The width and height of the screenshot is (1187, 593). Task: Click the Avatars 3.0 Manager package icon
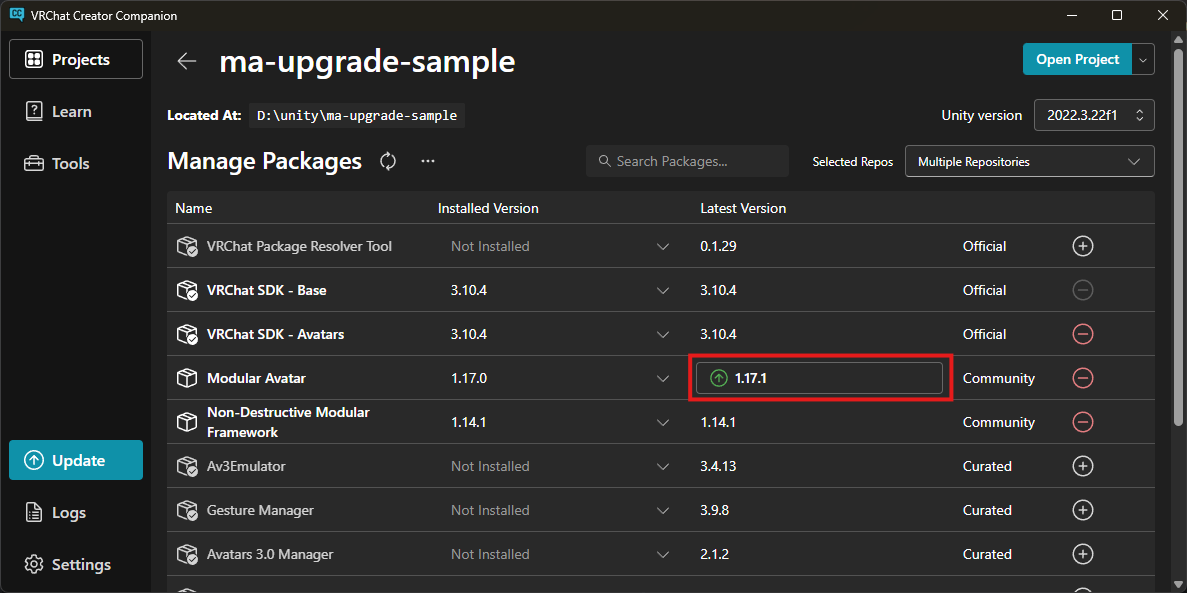[x=186, y=554]
